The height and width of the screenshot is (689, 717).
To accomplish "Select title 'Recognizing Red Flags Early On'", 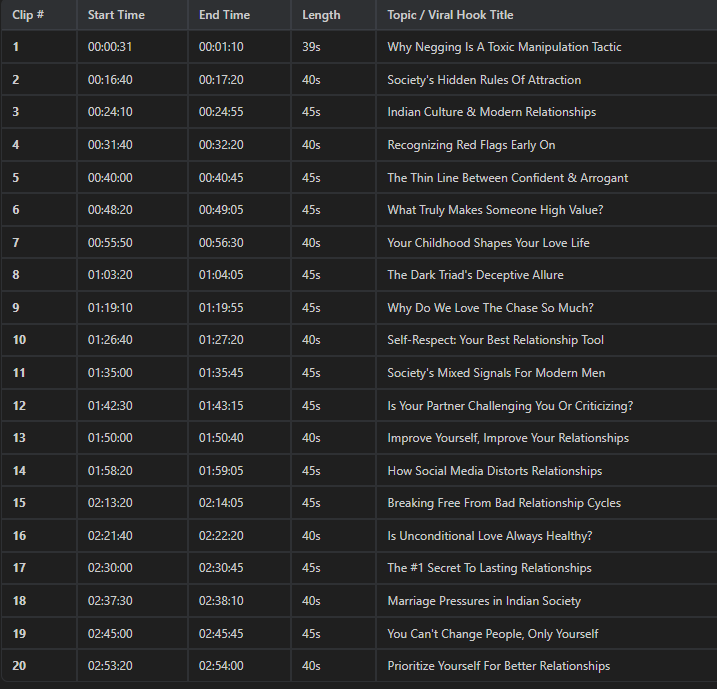I will 471,145.
